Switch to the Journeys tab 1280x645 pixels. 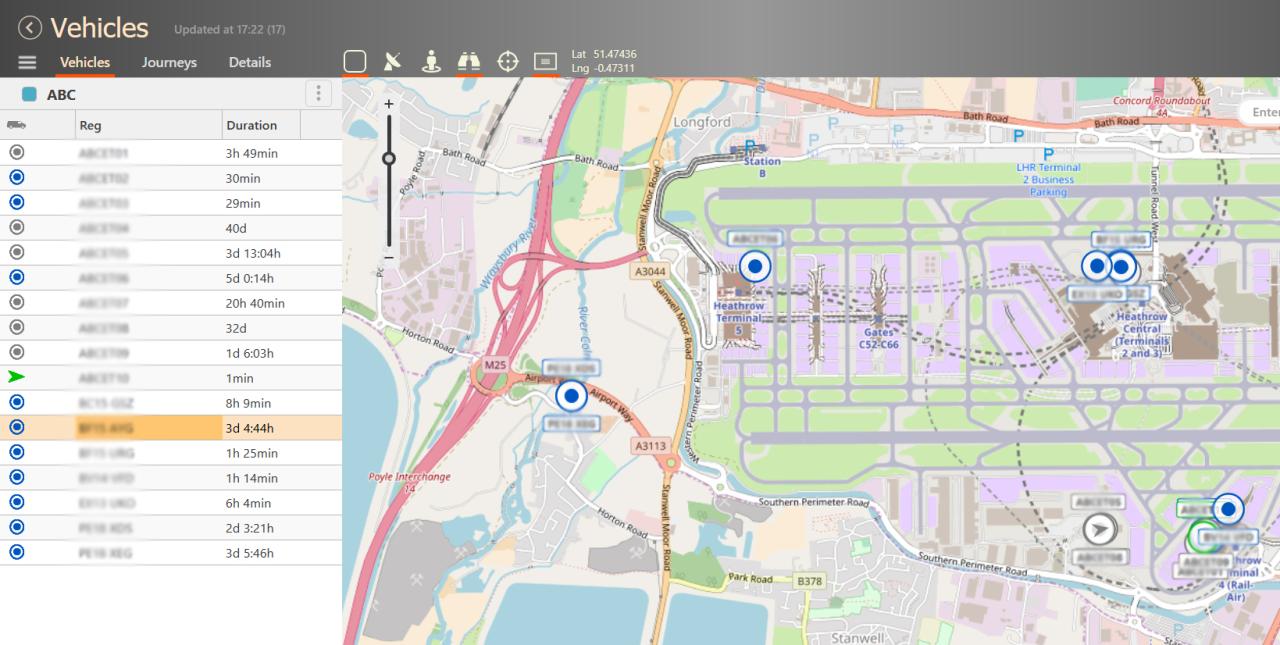[168, 61]
